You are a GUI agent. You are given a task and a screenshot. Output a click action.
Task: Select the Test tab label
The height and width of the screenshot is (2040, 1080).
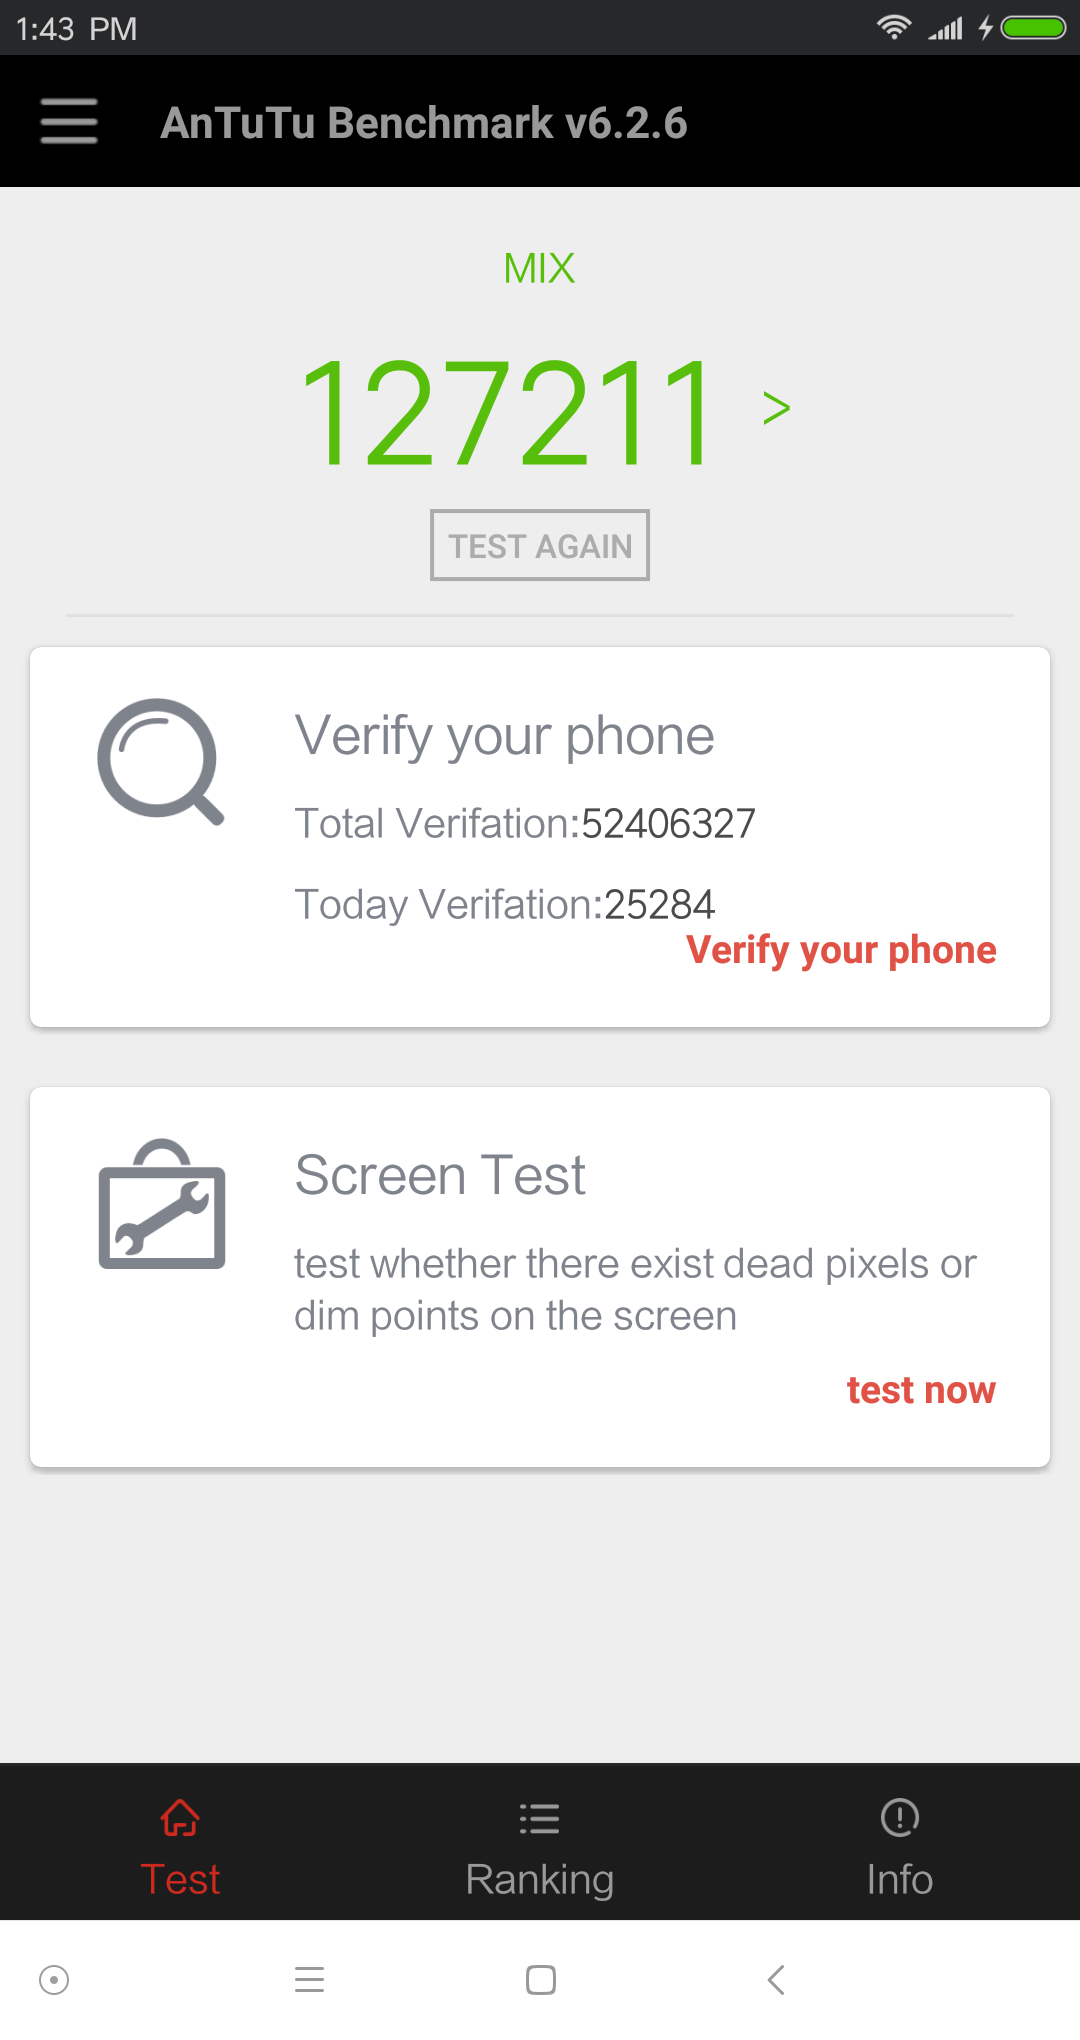pyautogui.click(x=180, y=1879)
